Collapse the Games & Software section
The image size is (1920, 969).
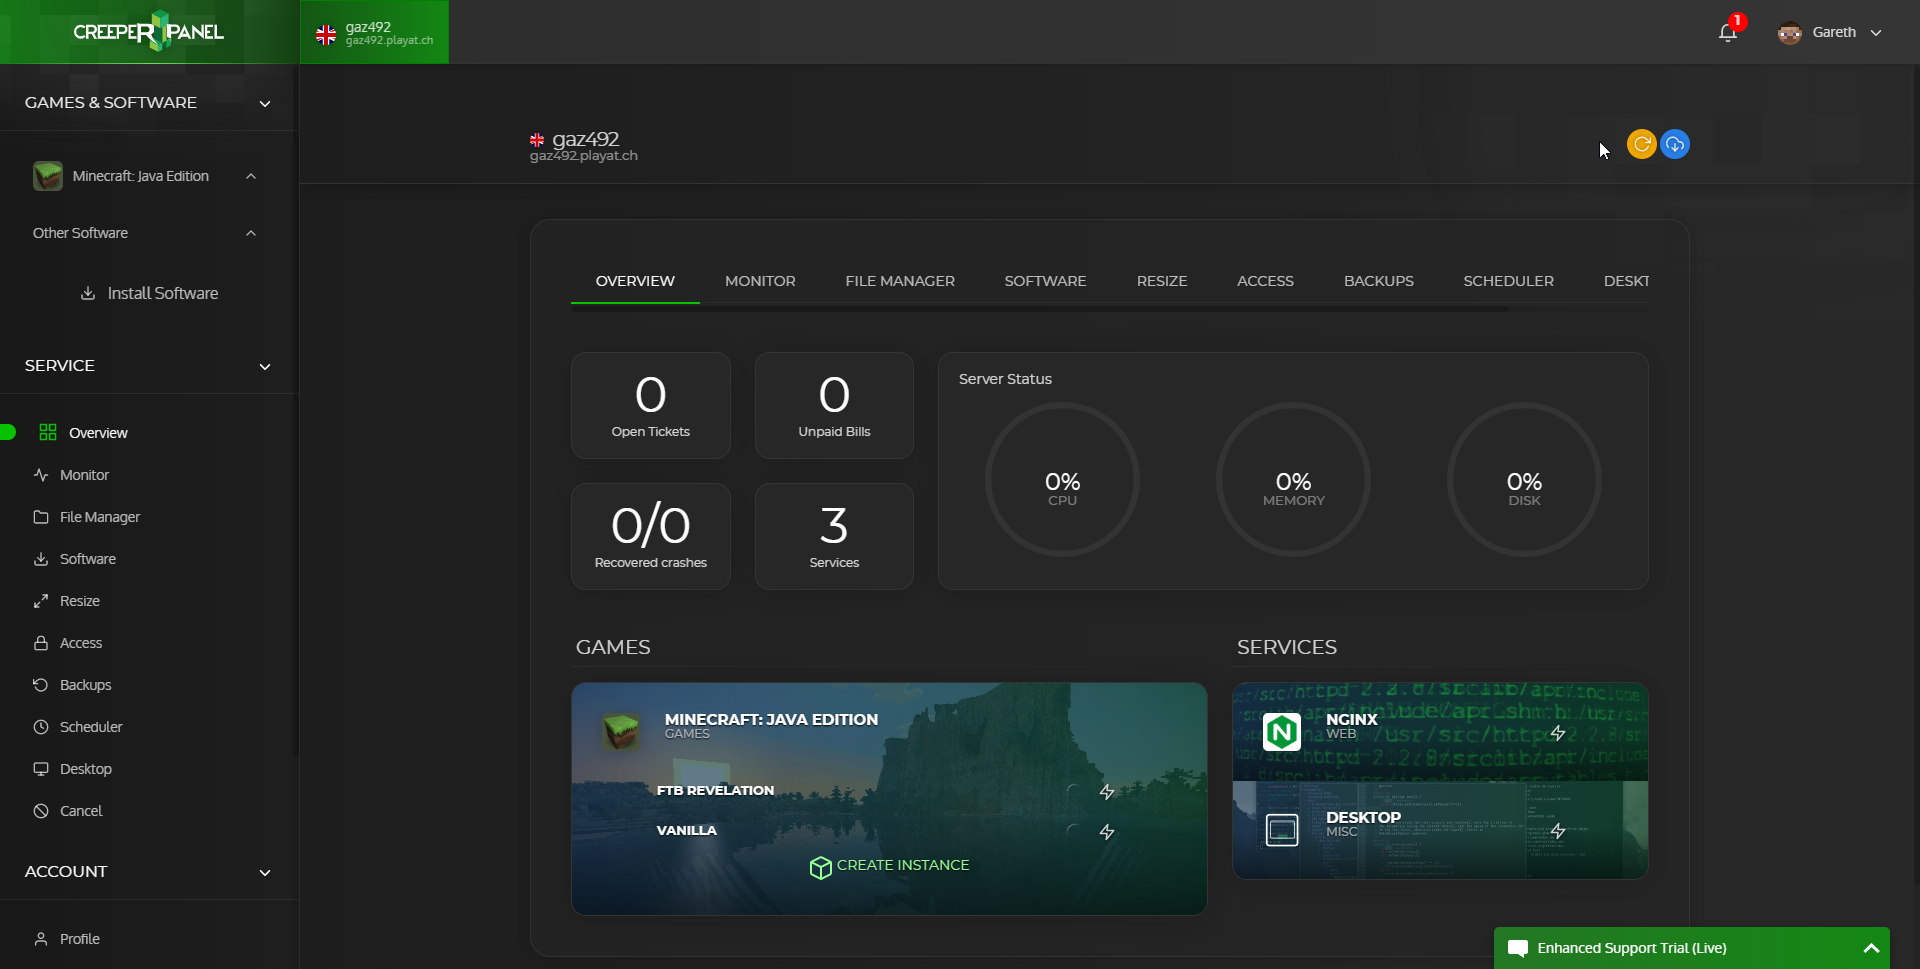pyautogui.click(x=265, y=103)
